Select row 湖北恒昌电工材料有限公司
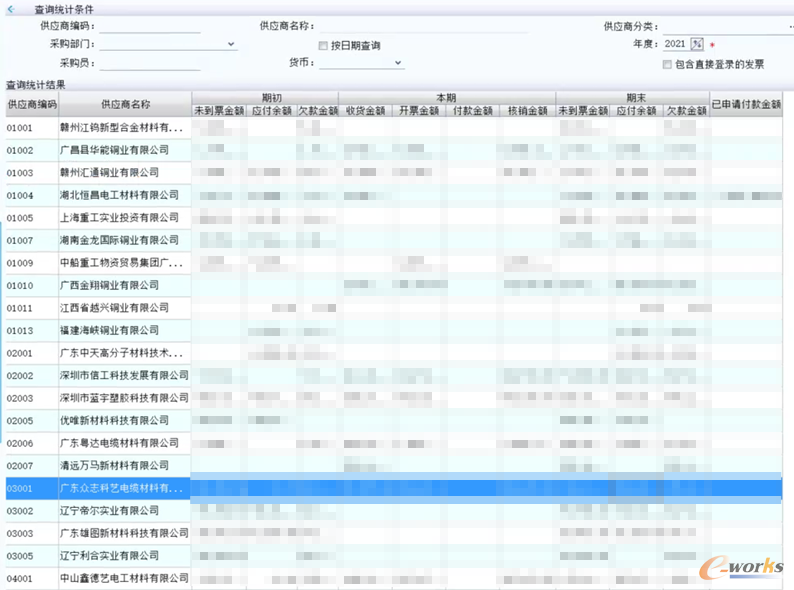 (394, 195)
